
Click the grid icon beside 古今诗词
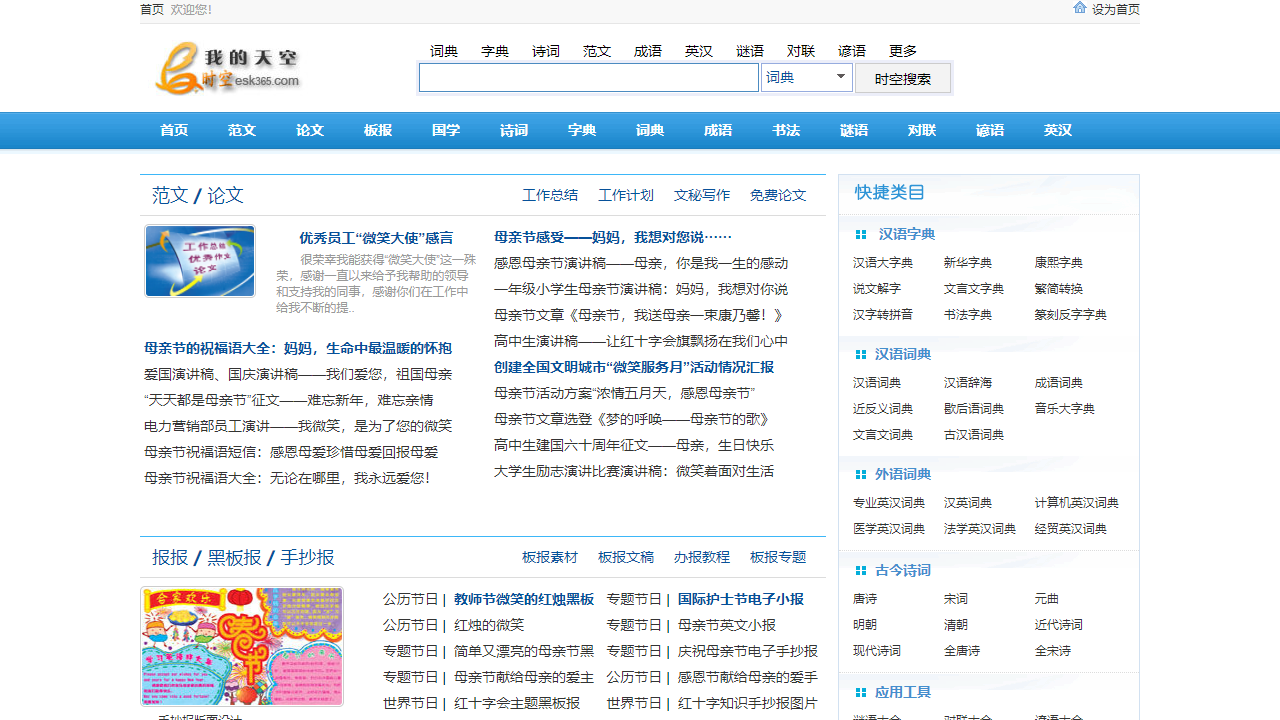pos(861,571)
